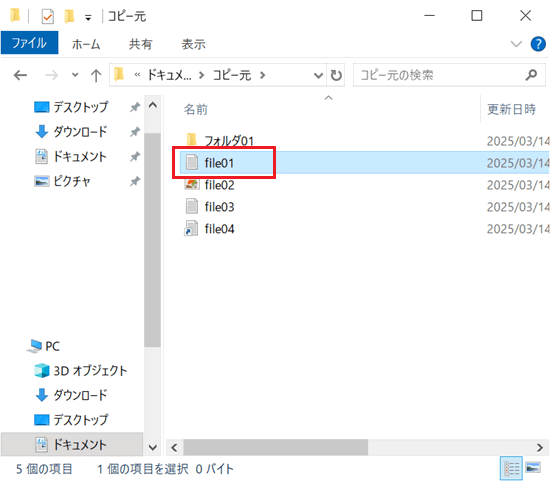The image size is (550, 481).
Task: Expand the ribbon with the chevron
Action: [x=516, y=44]
